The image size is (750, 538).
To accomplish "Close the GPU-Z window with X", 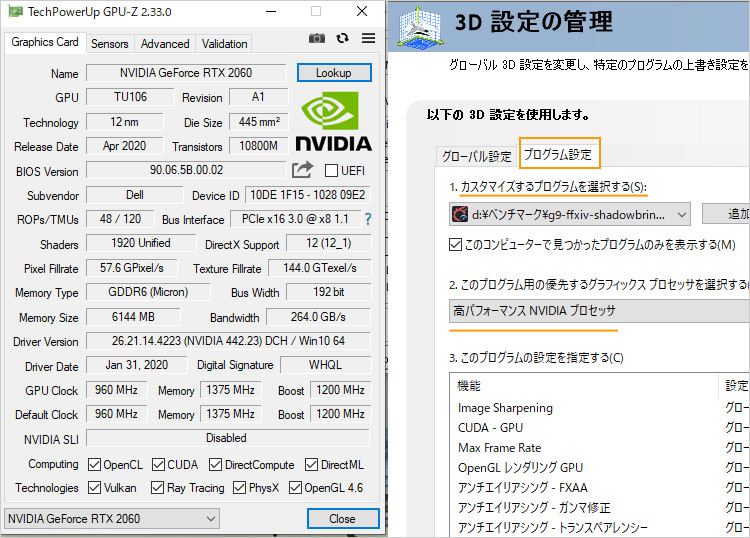I will pos(362,11).
